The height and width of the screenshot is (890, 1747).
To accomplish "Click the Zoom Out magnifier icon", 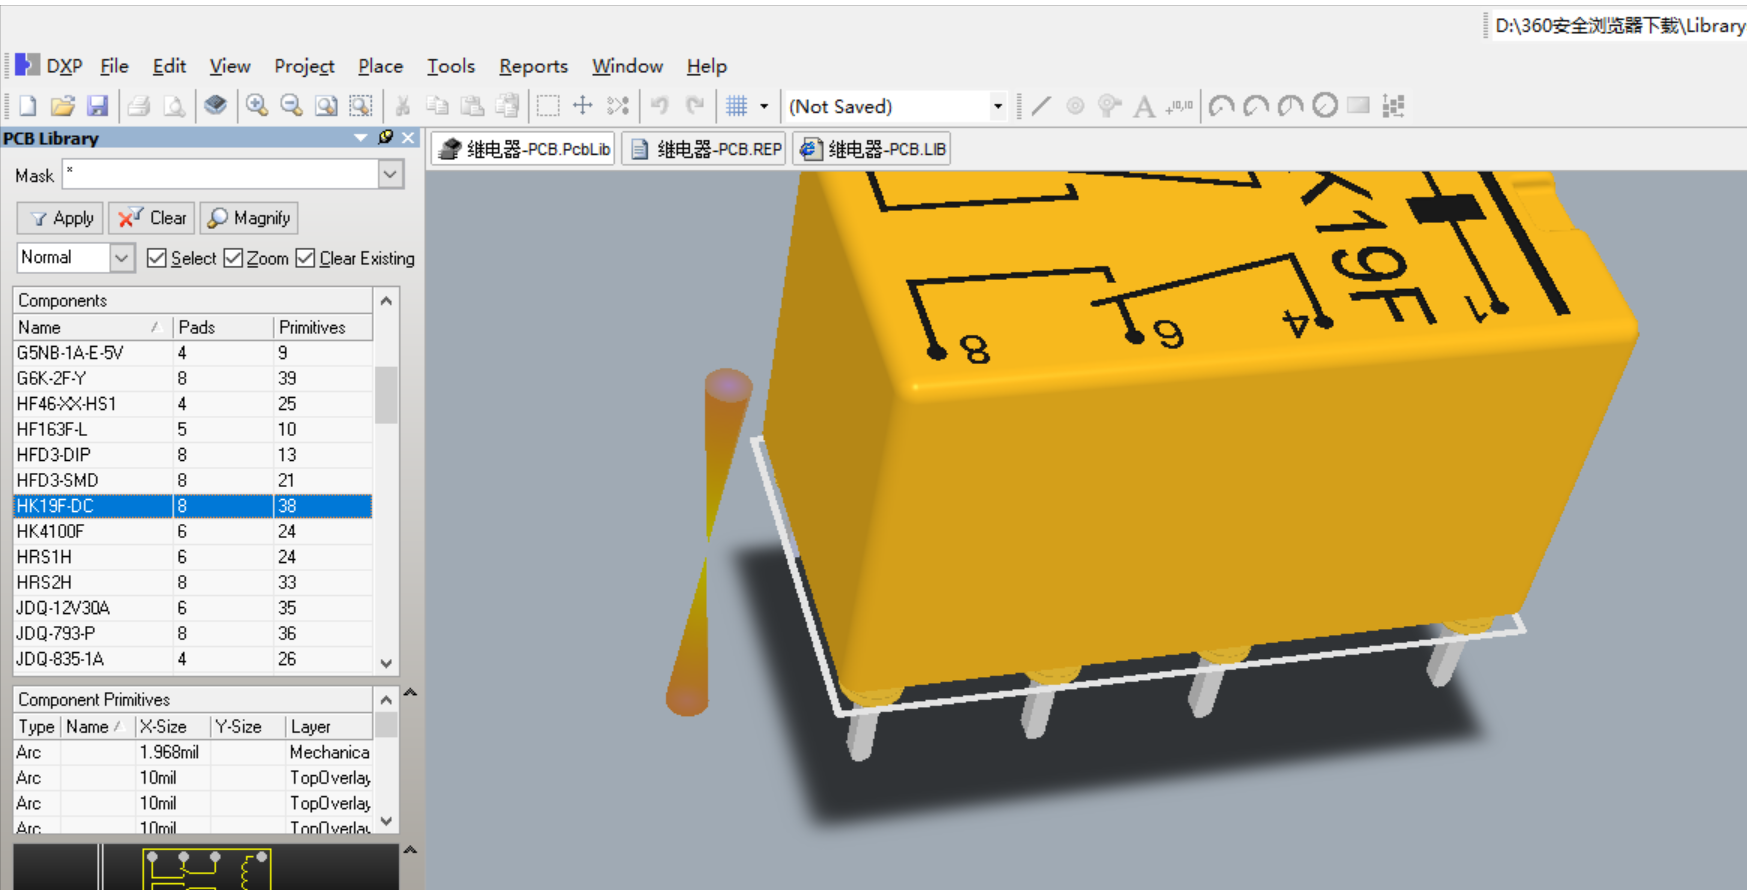I will coord(291,106).
